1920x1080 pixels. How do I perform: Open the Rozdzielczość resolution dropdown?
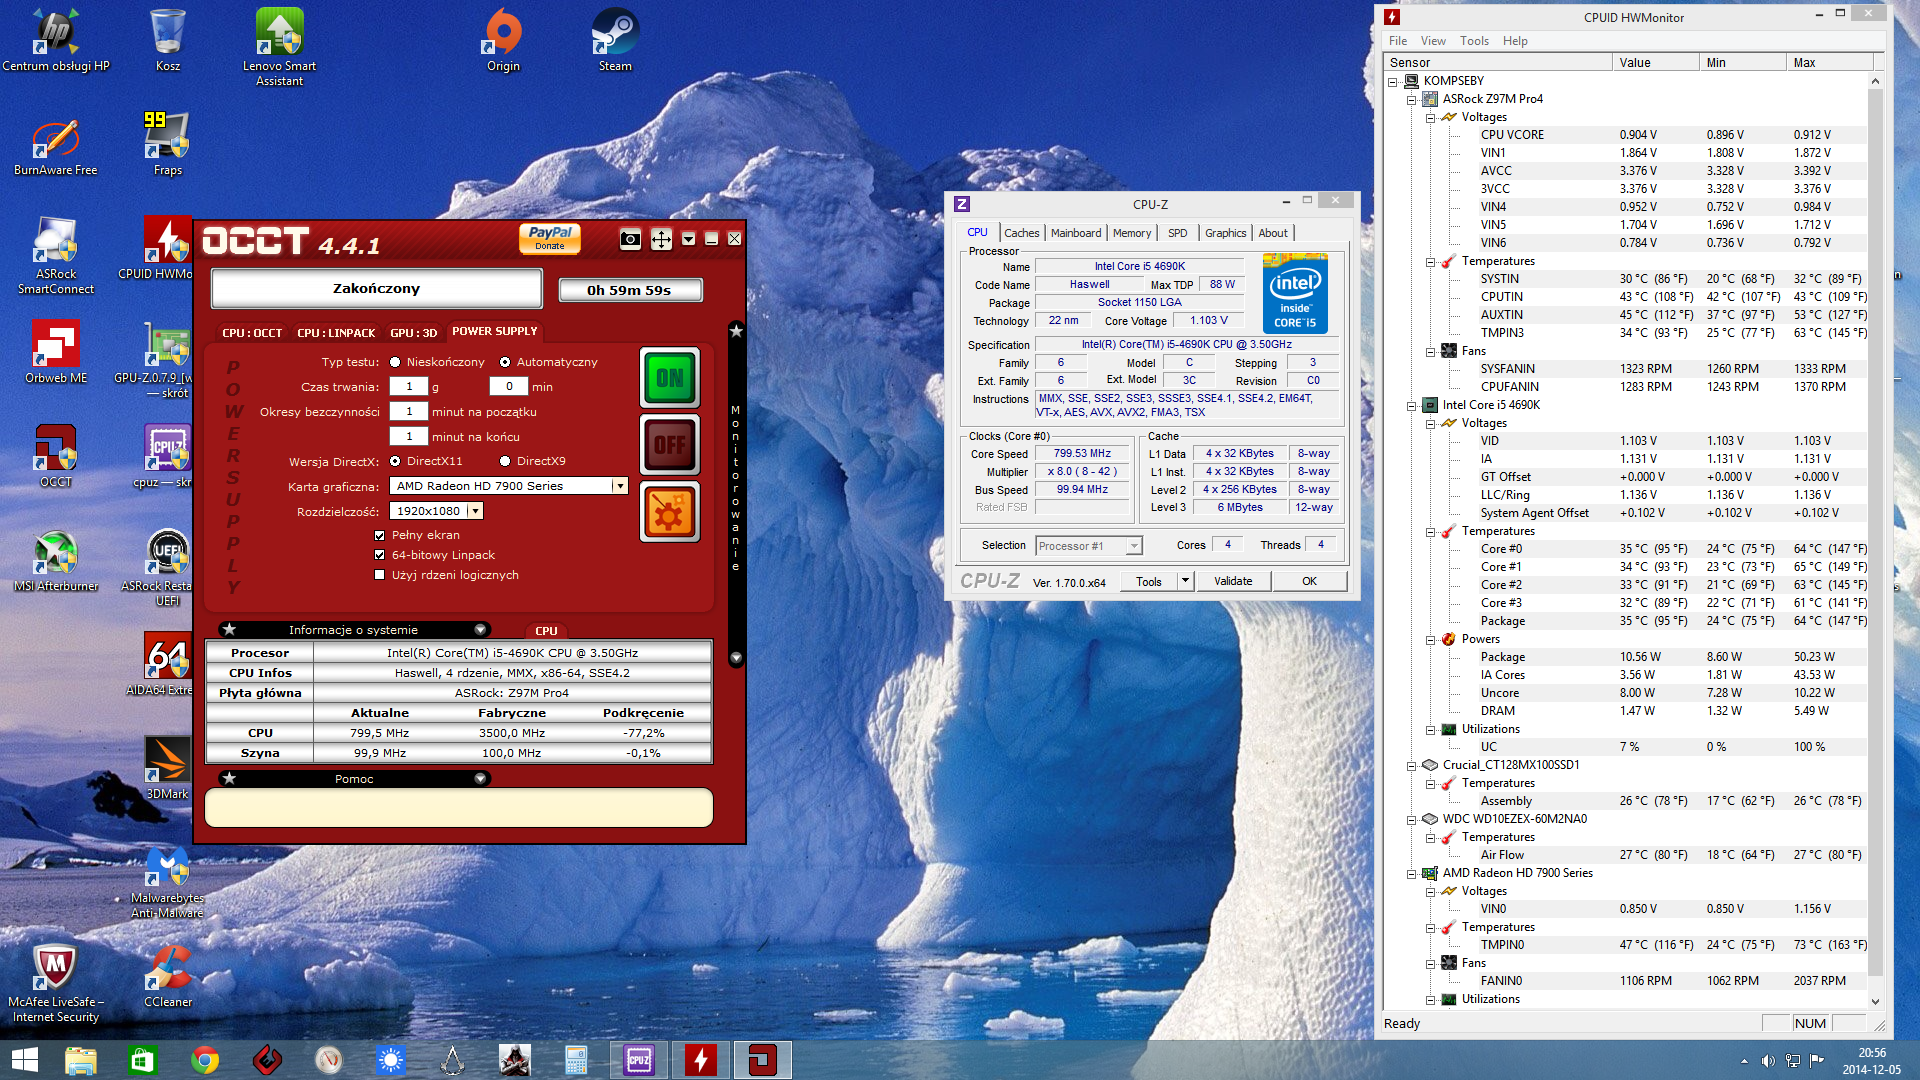476,511
